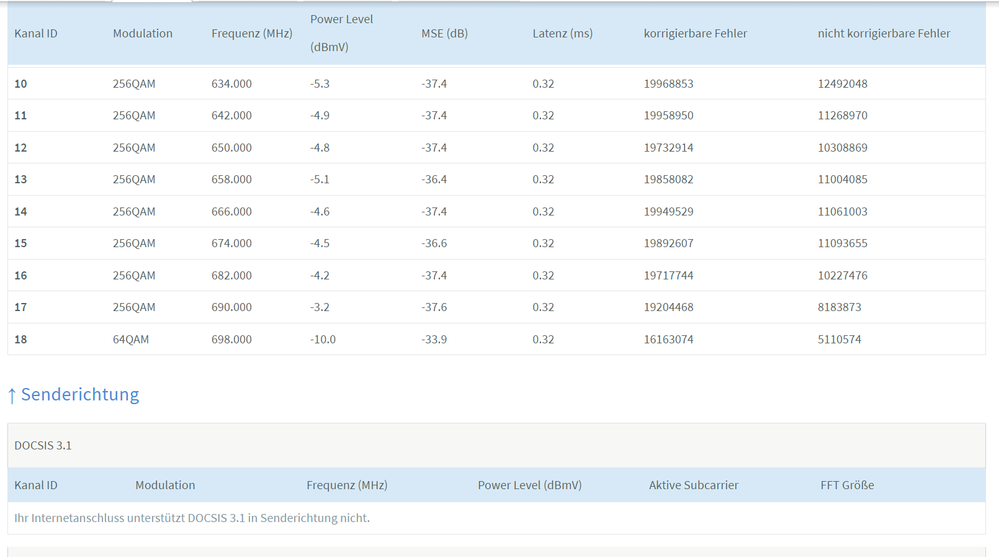Select the 'FFT Größe' column header
The image size is (999, 557).
click(x=847, y=485)
